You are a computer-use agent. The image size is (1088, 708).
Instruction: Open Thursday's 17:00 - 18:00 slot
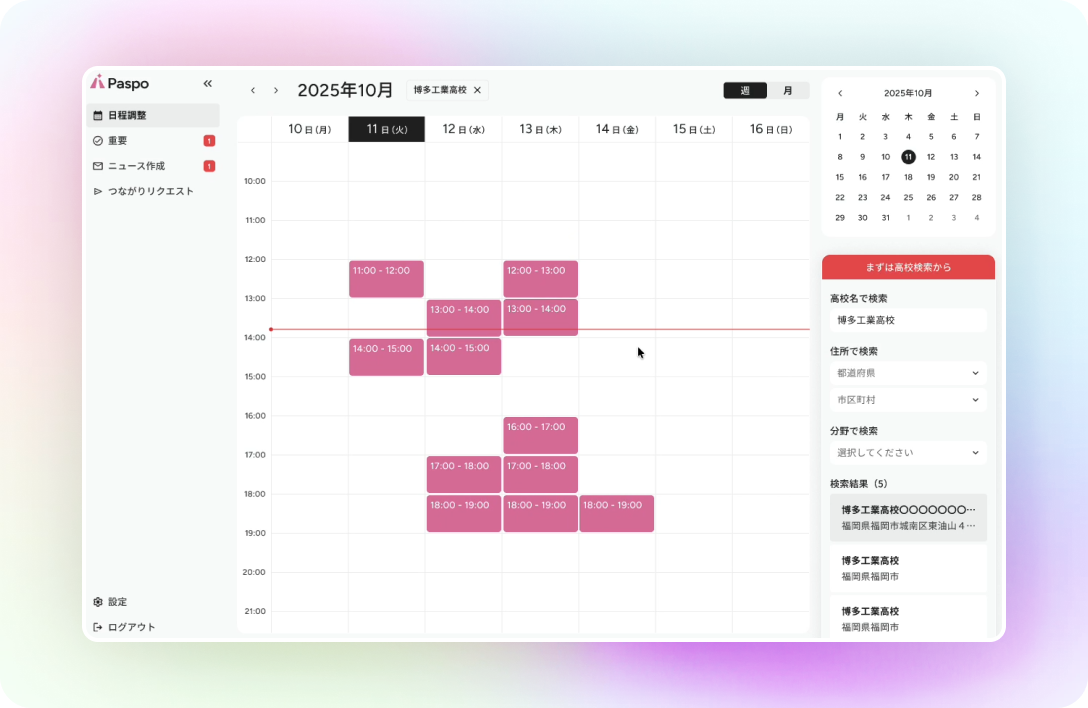click(541, 474)
